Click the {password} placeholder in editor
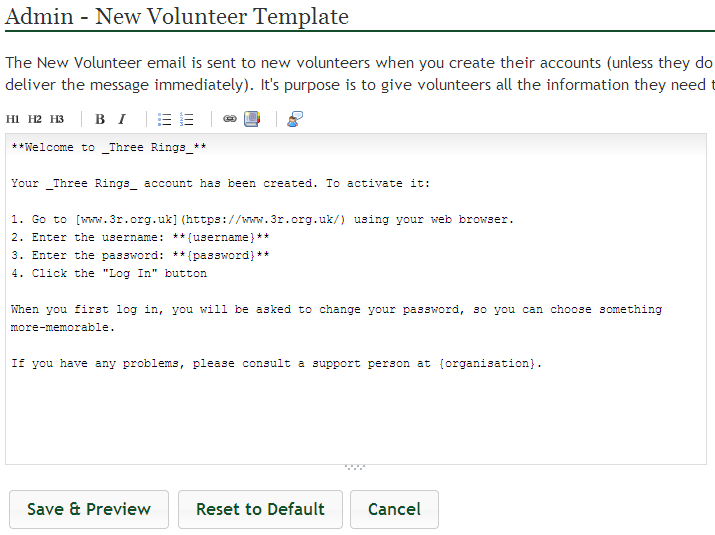Viewport: 715px width, 535px height. pos(221,255)
